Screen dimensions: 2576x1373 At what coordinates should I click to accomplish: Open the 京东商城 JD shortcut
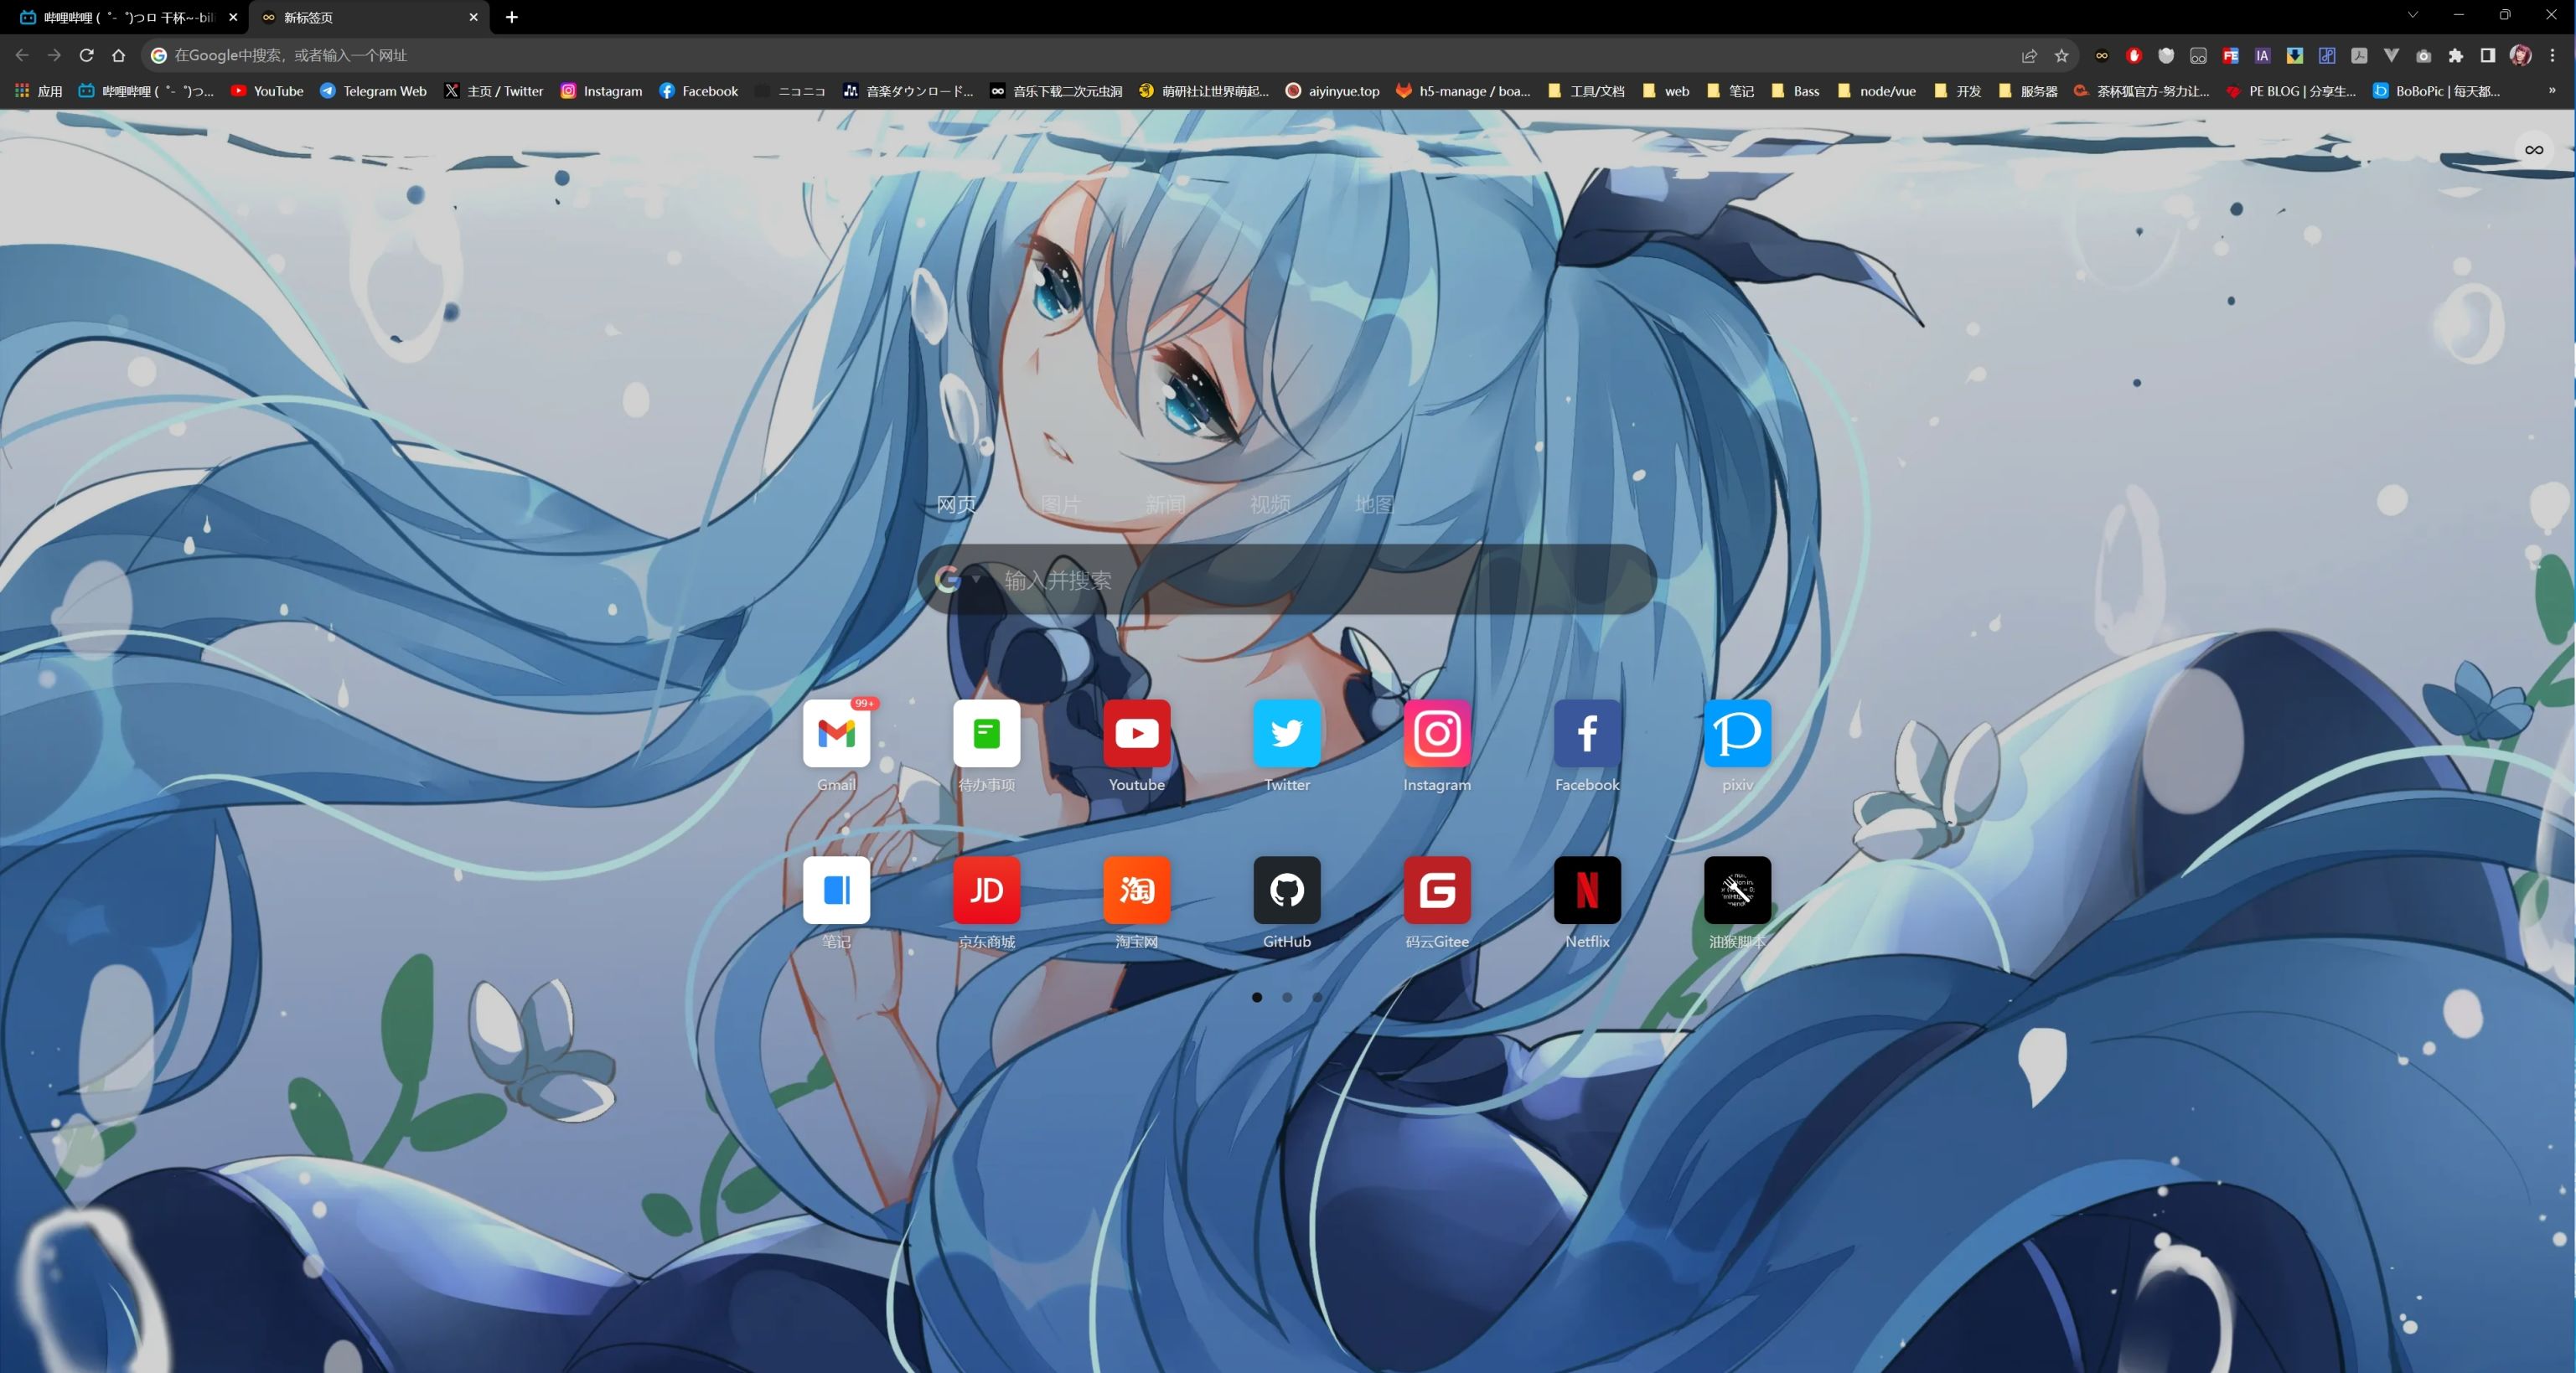(x=986, y=890)
